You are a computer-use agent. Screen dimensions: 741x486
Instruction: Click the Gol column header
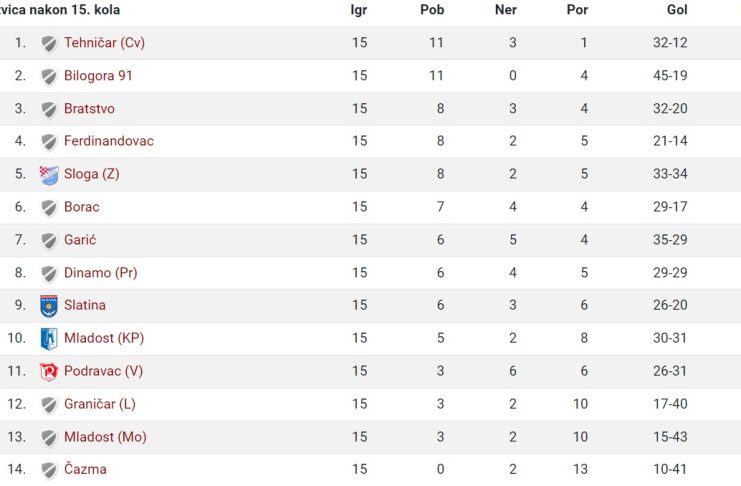coord(677,10)
